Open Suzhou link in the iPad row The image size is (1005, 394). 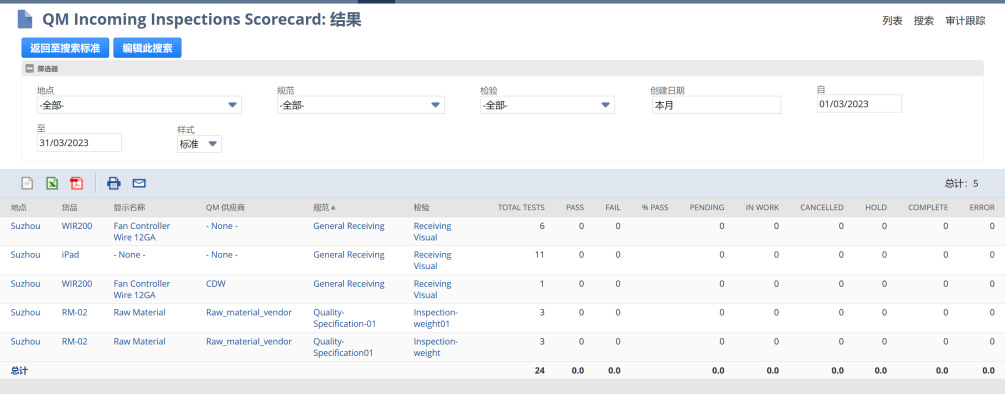point(26,255)
